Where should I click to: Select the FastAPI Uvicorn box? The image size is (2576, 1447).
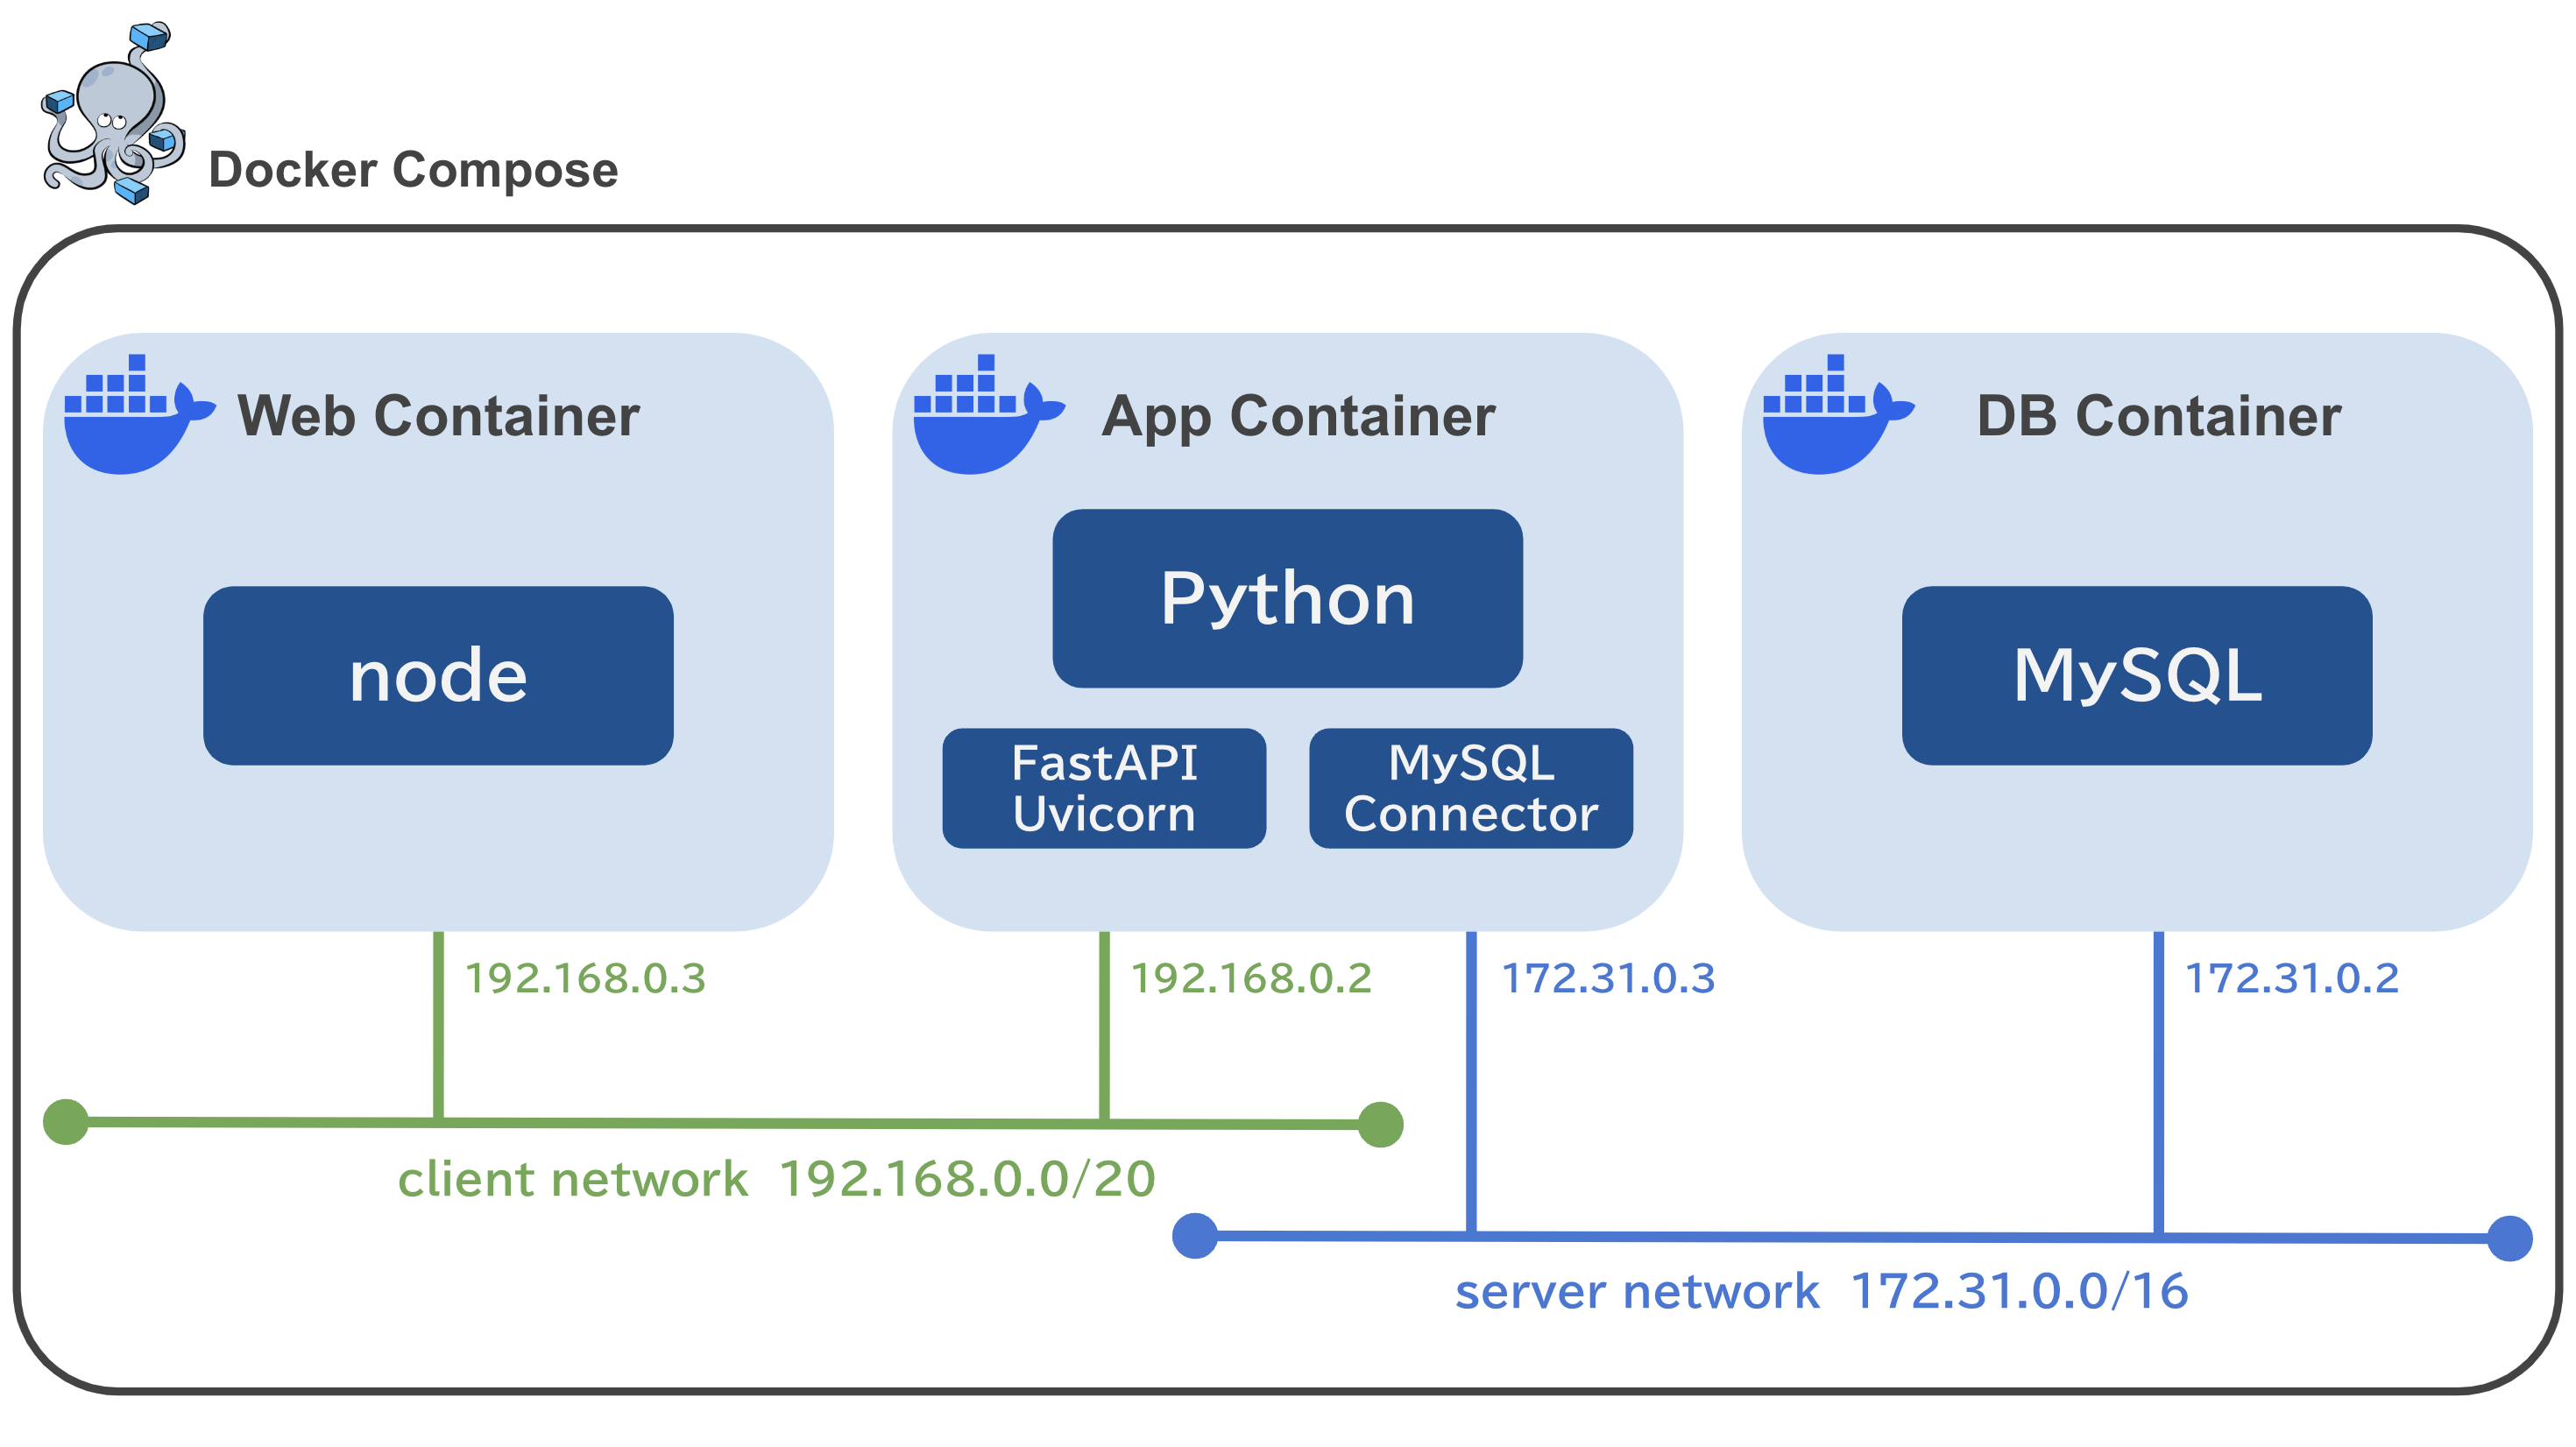1104,788
